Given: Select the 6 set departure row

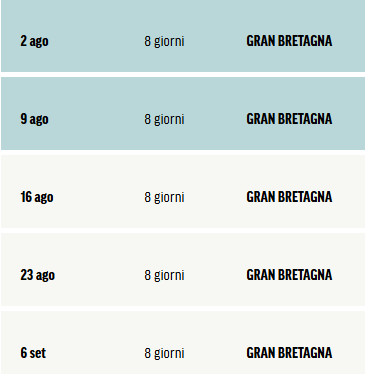Looking at the screenshot, I should (x=183, y=343).
